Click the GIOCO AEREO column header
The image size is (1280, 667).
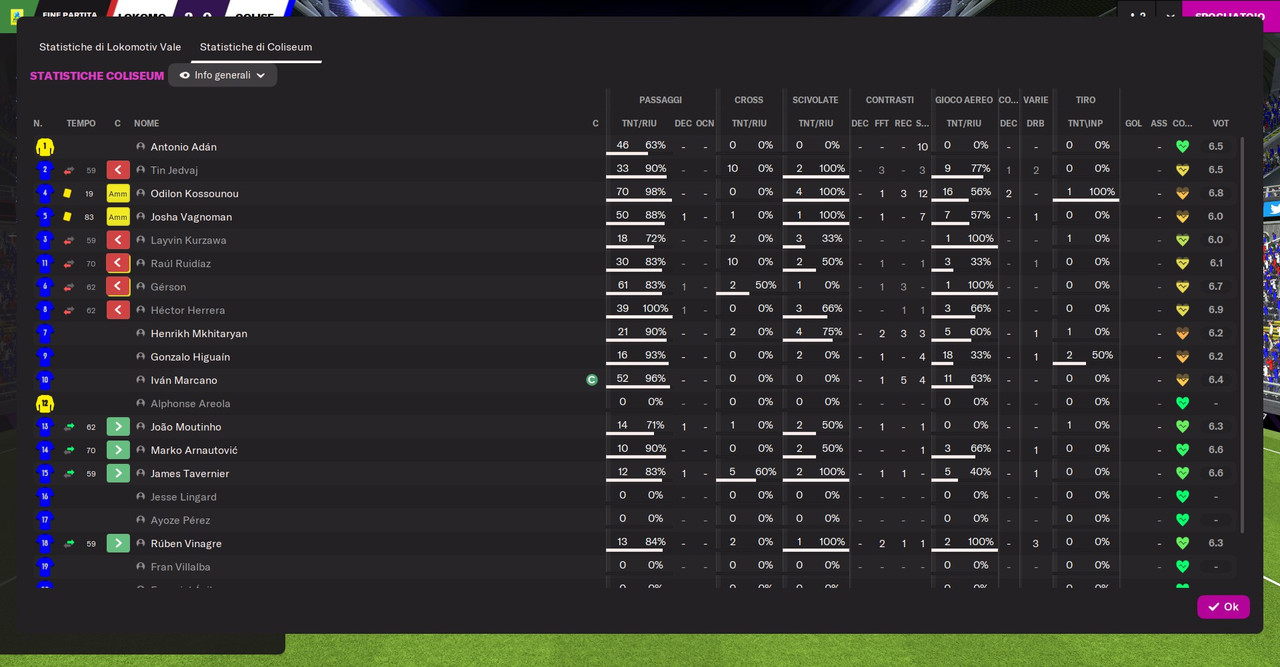(964, 100)
